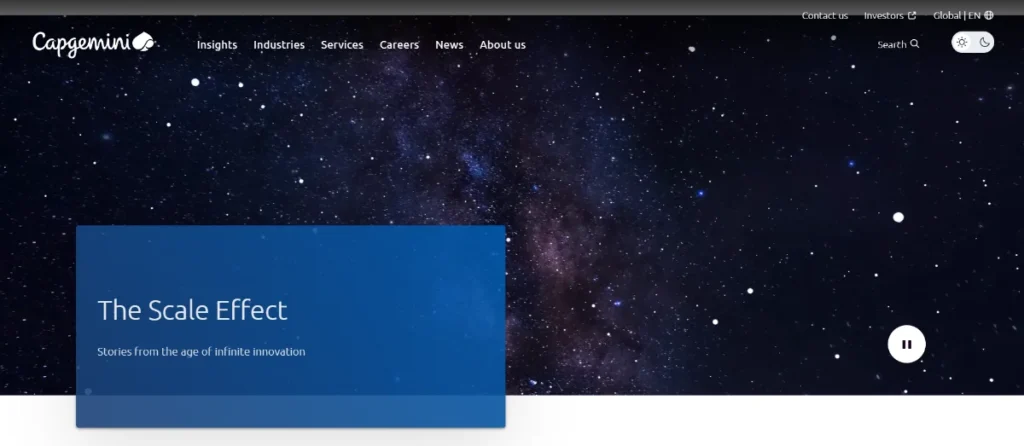This screenshot has height=446, width=1024.
Task: Expand the Insights navigation menu
Action: tap(217, 45)
